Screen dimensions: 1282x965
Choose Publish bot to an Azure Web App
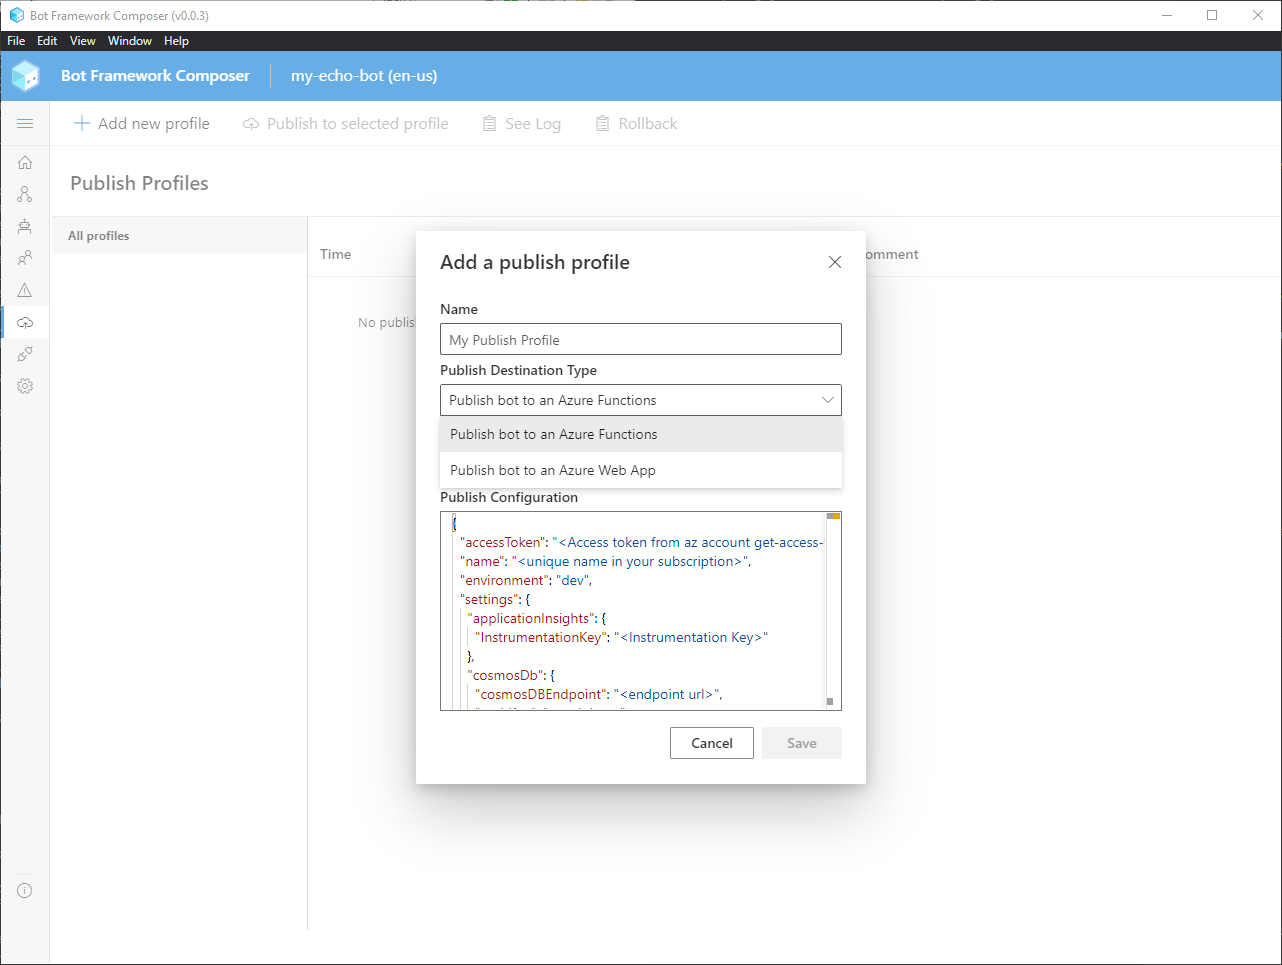coord(641,470)
